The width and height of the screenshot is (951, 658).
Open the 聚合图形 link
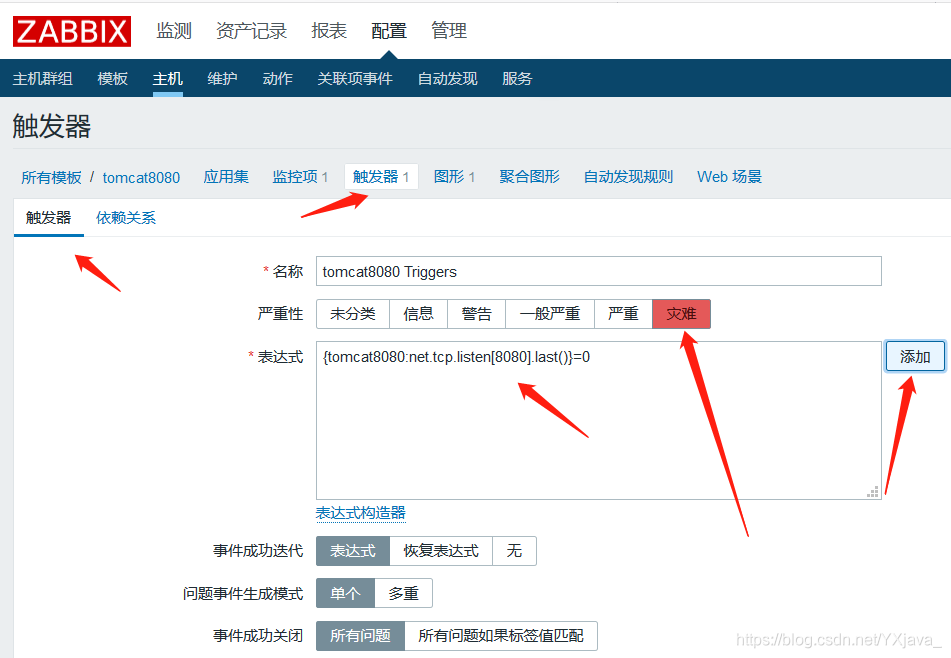(x=529, y=176)
